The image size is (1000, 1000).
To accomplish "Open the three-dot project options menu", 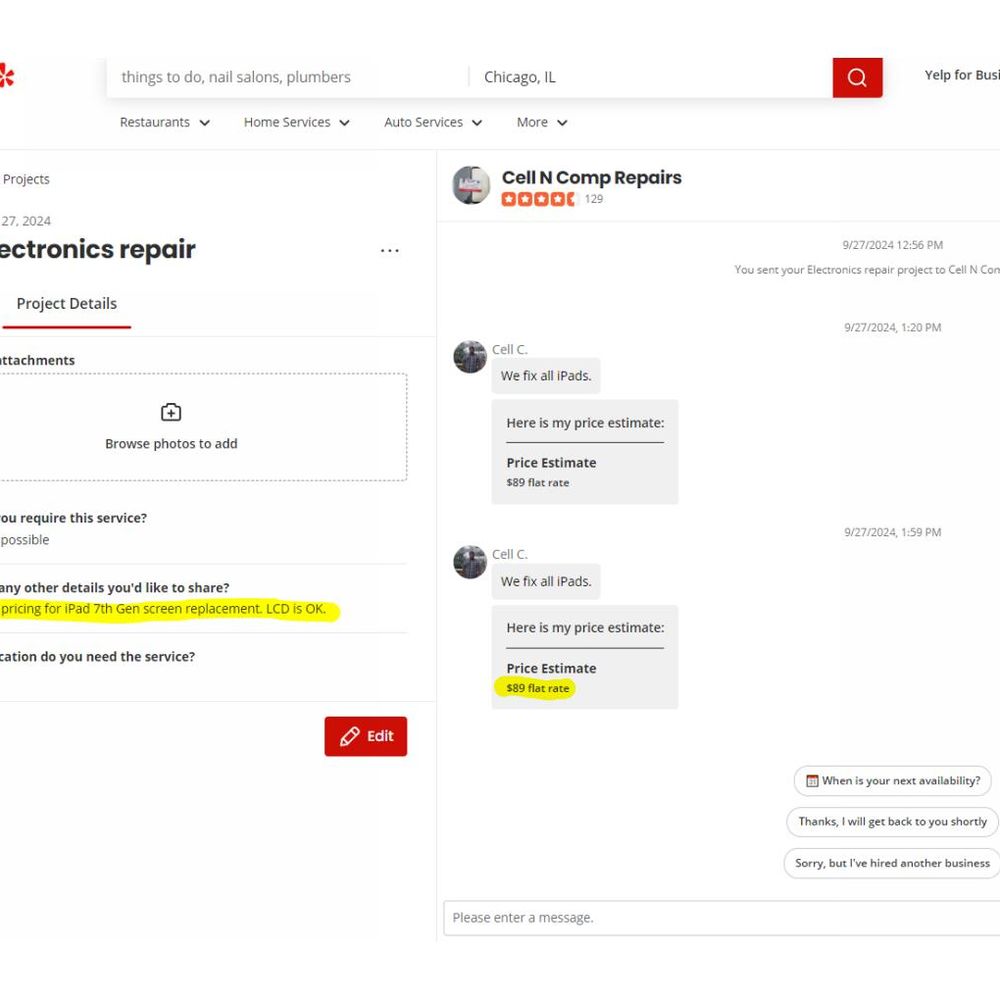I will click(389, 251).
